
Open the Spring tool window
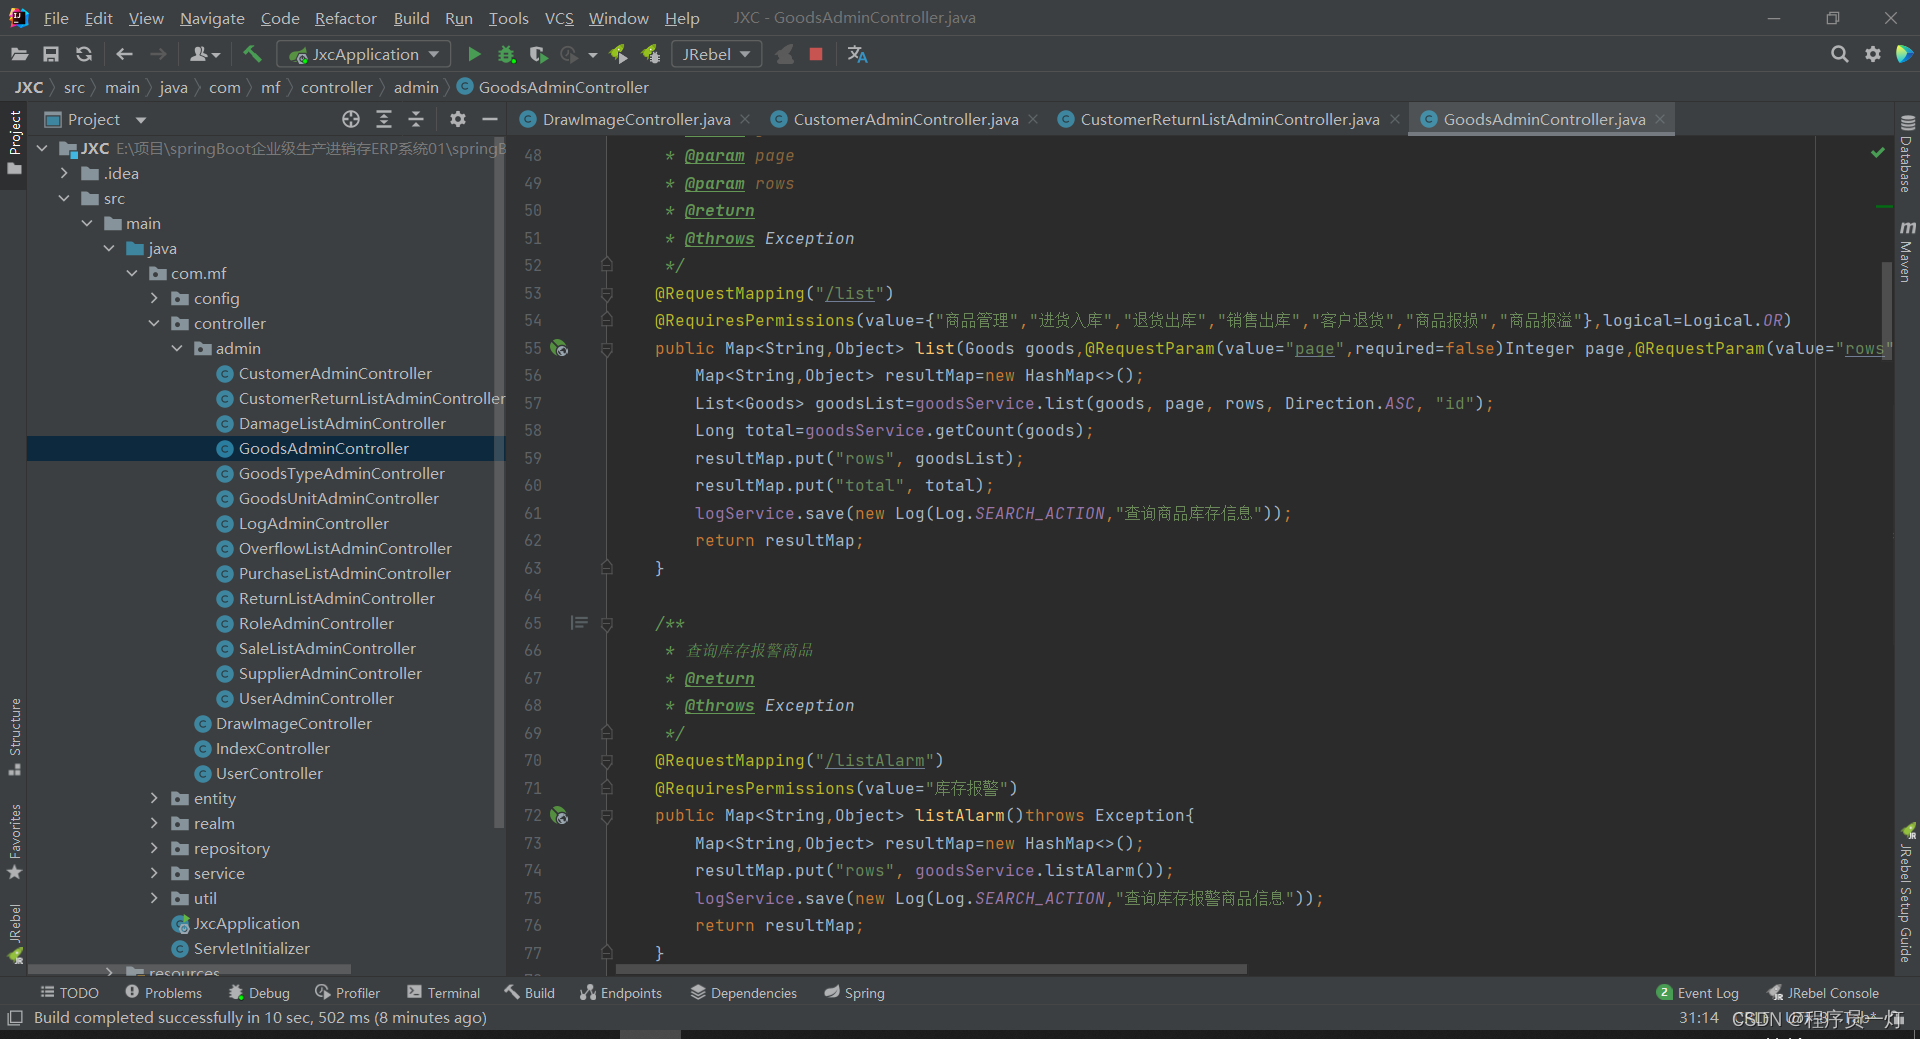click(855, 993)
